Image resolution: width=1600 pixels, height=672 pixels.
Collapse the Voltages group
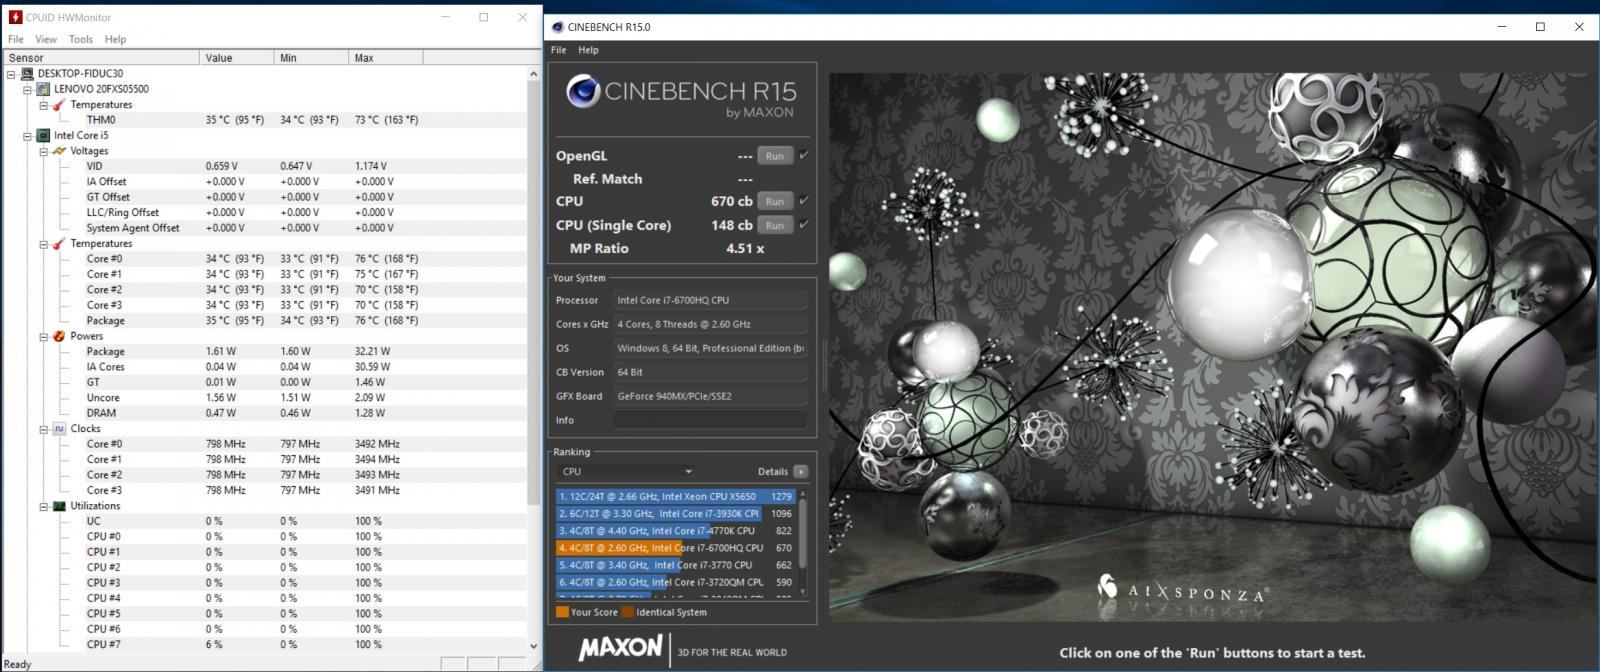[43, 151]
